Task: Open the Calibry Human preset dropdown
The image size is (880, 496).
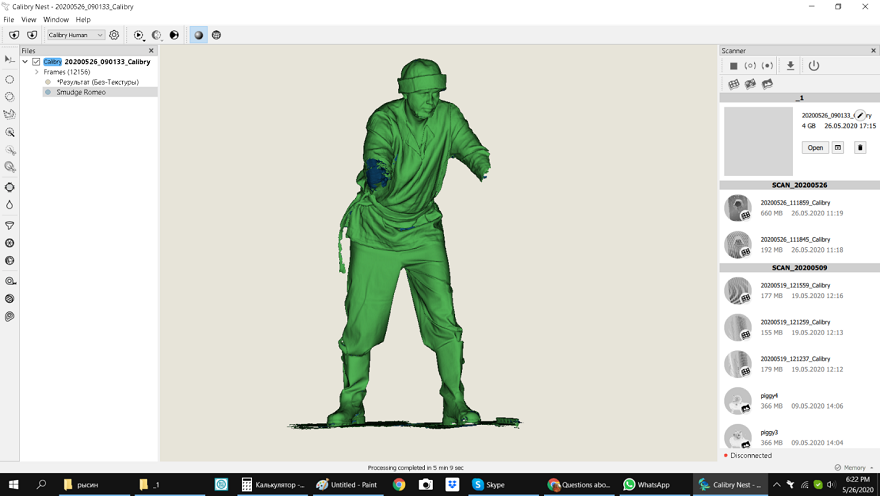Action: [76, 35]
